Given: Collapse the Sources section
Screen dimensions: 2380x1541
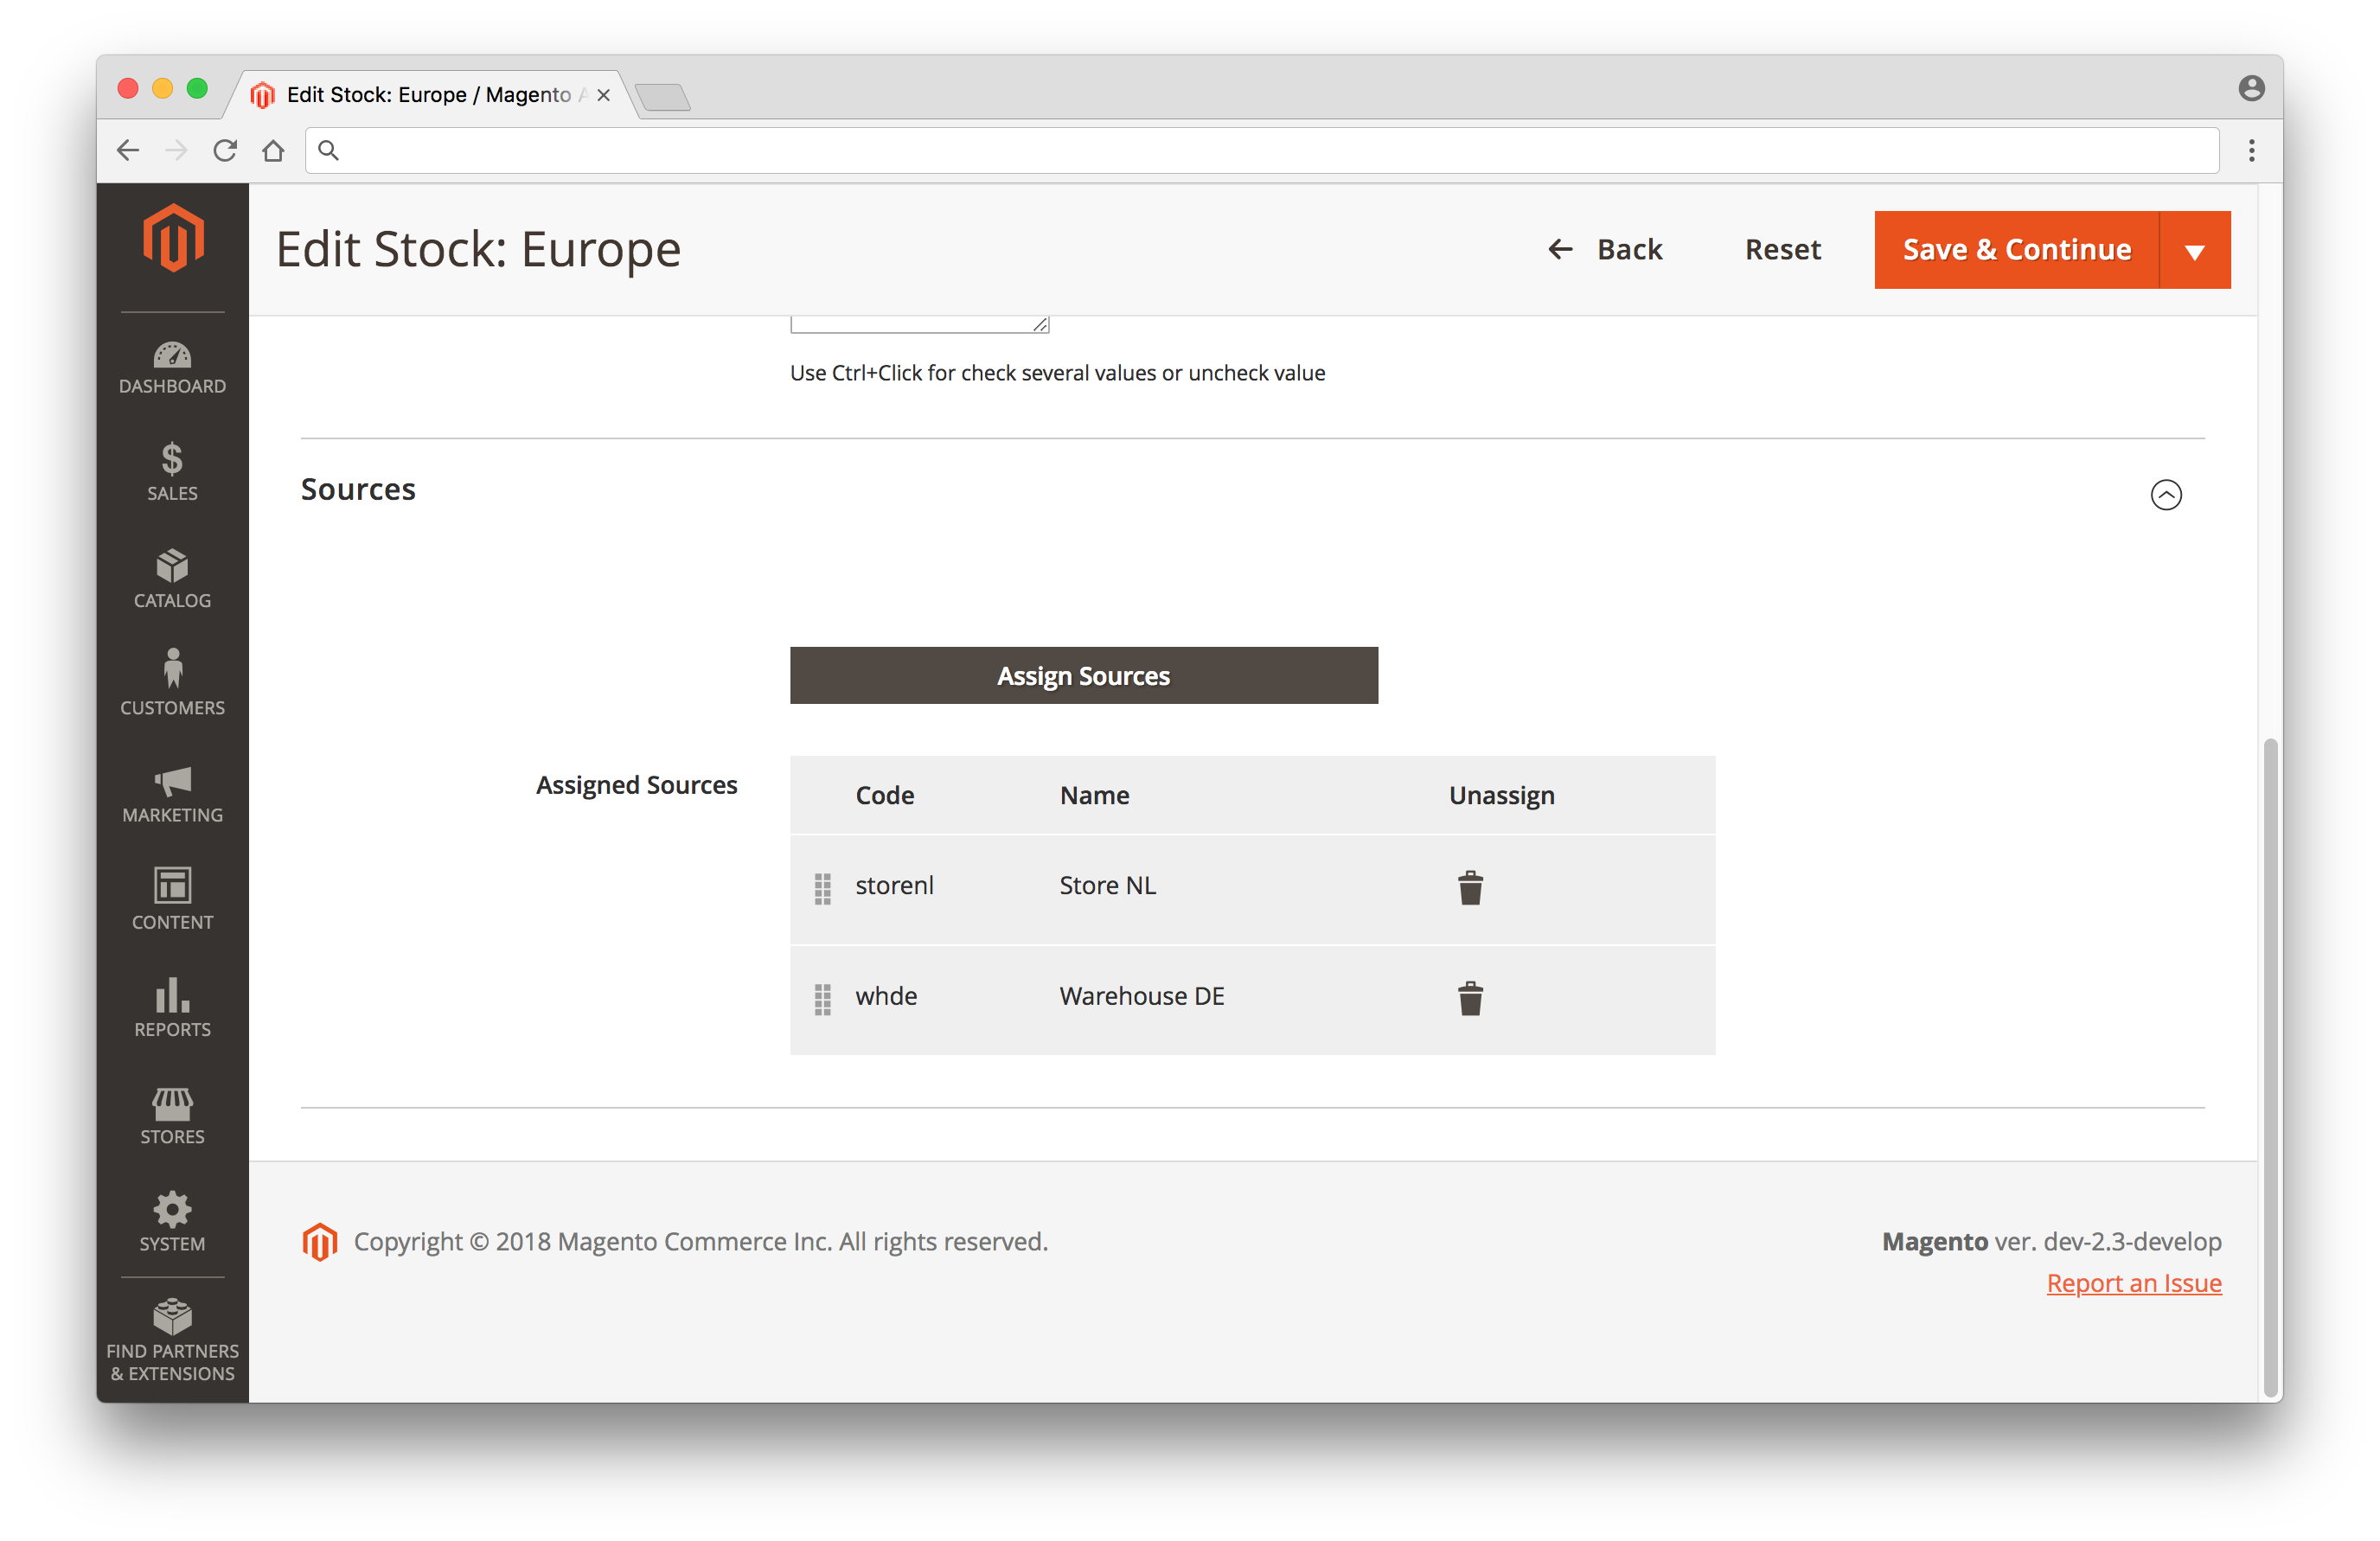Looking at the screenshot, I should 2166,495.
